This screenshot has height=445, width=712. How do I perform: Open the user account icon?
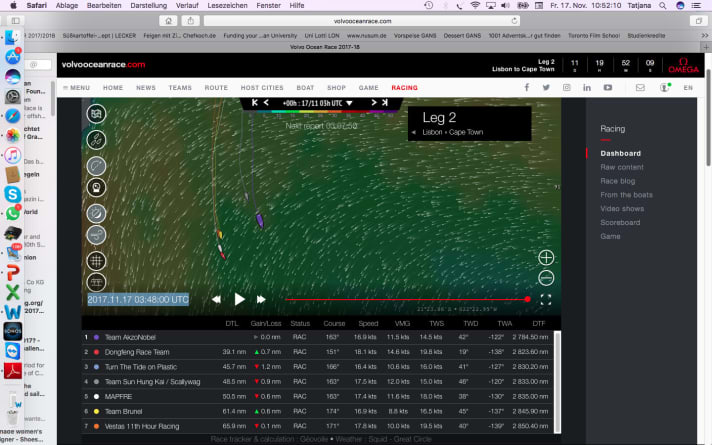665,87
